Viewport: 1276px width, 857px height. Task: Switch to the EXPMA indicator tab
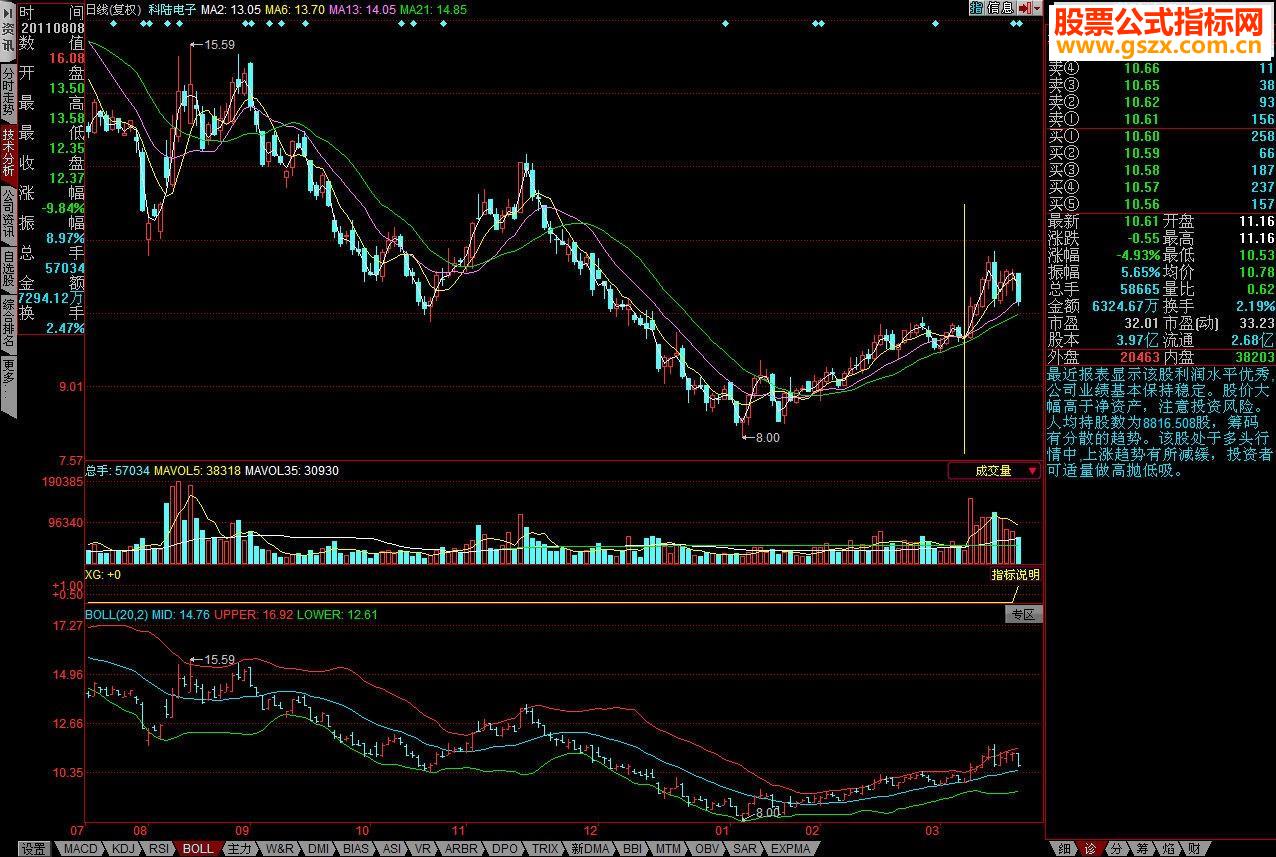pos(791,849)
